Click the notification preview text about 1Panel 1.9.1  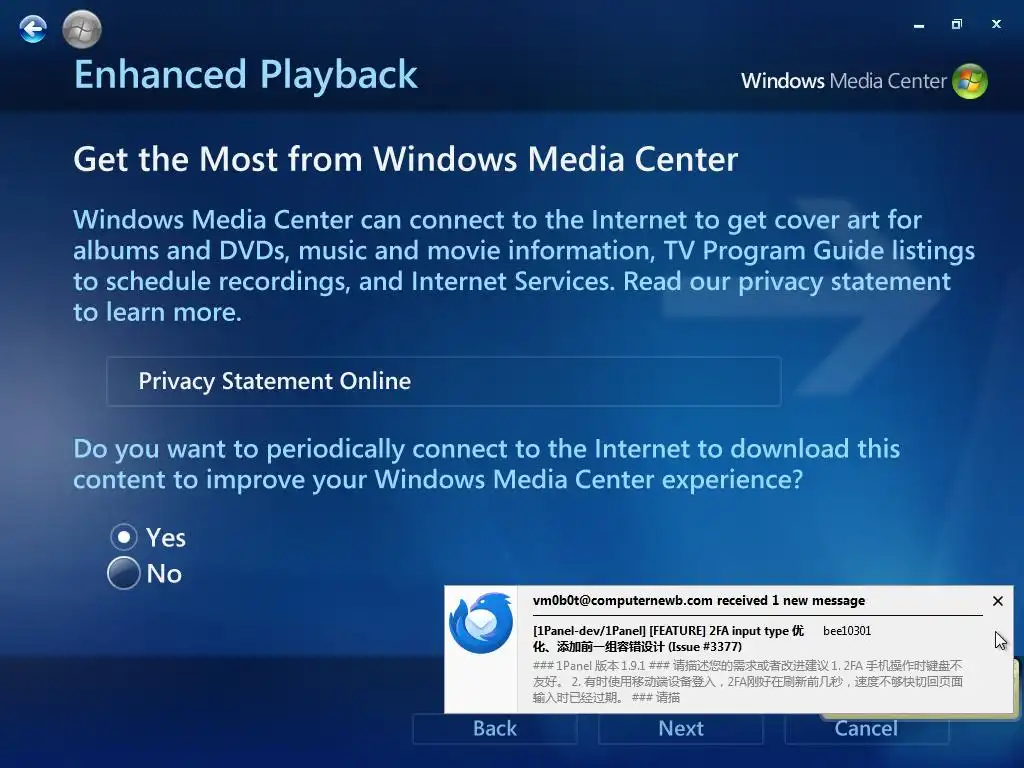(x=748, y=681)
